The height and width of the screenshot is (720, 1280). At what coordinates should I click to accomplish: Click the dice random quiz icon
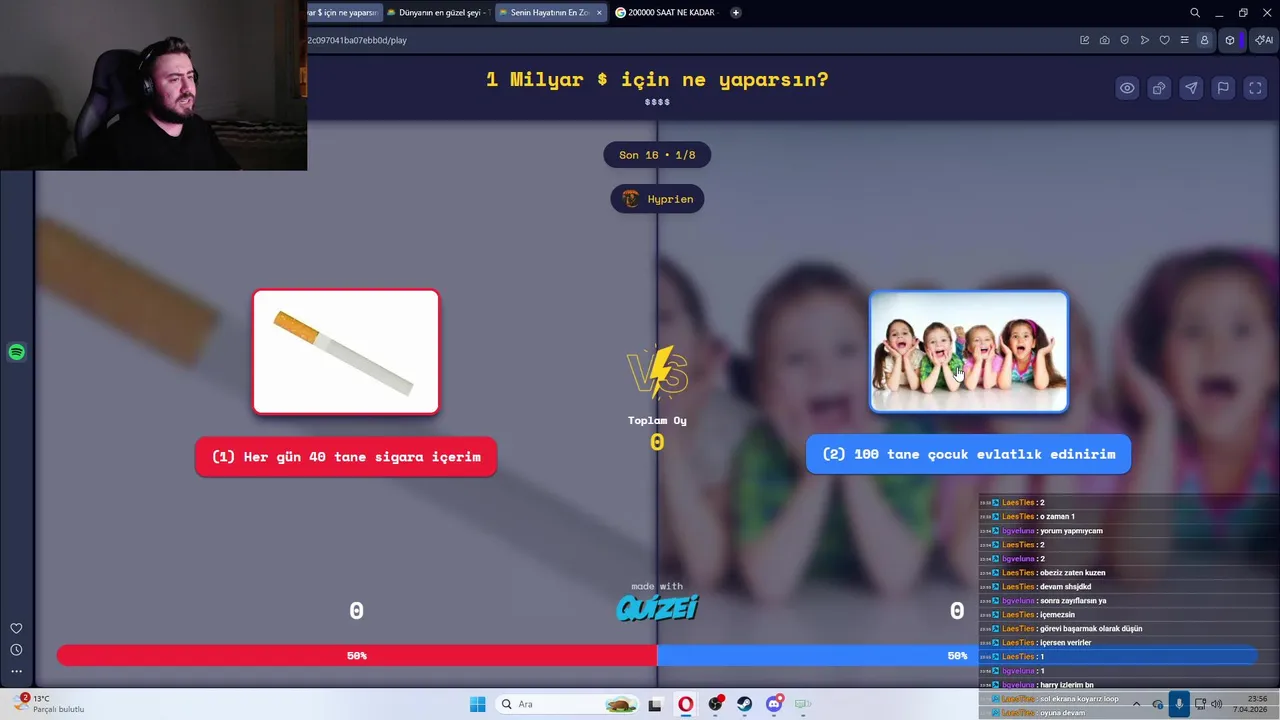coord(1159,88)
